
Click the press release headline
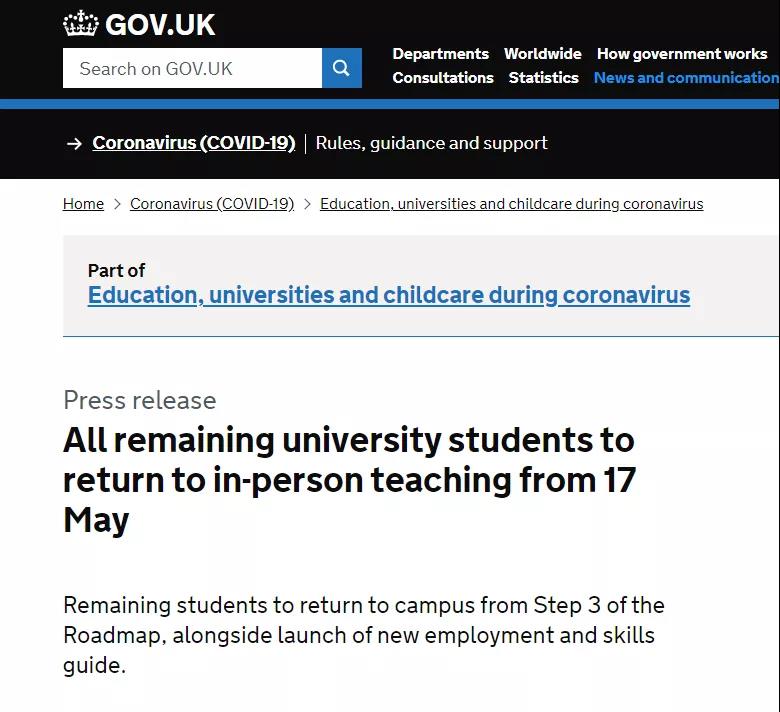[349, 480]
